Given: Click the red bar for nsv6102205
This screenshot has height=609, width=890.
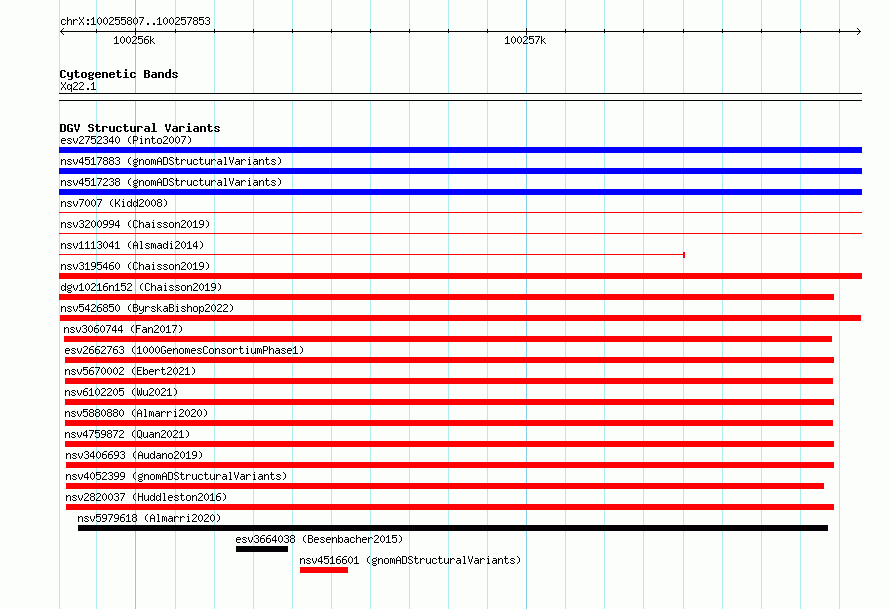Looking at the screenshot, I should [x=450, y=402].
